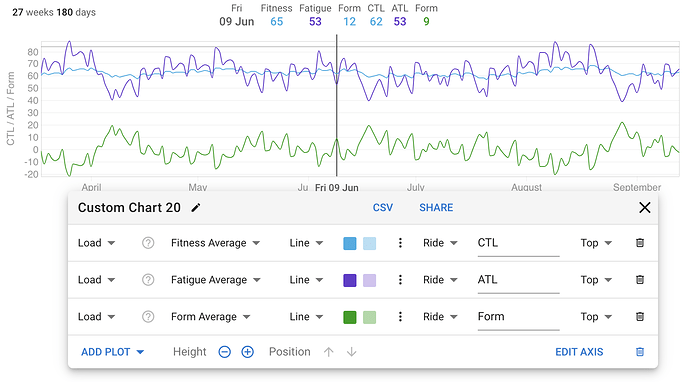
Task: Change Line plot style for Form row
Action: 306,317
